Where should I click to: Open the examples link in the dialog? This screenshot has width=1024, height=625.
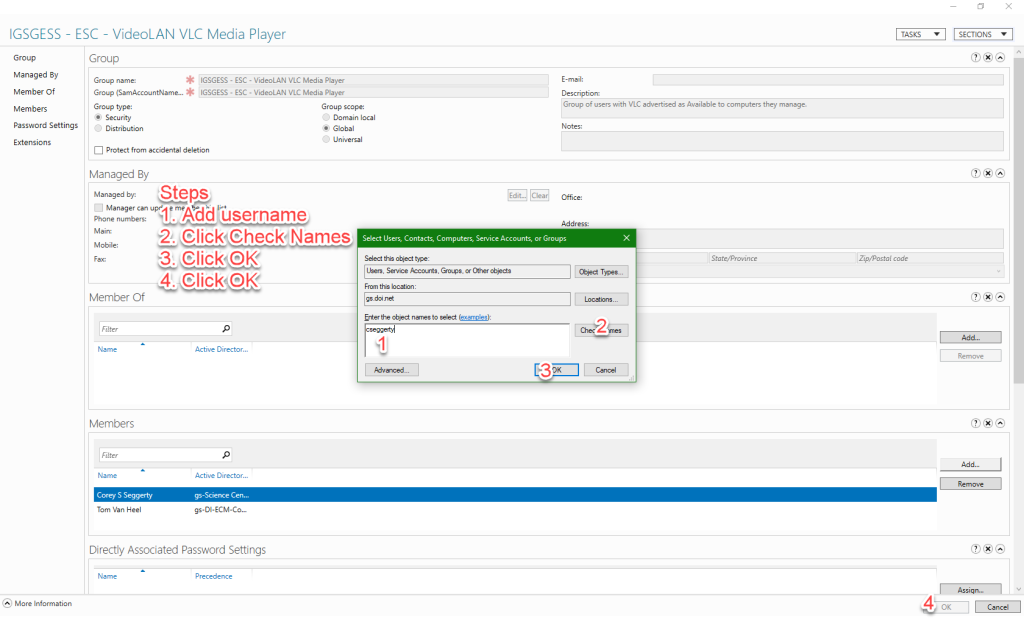473,317
